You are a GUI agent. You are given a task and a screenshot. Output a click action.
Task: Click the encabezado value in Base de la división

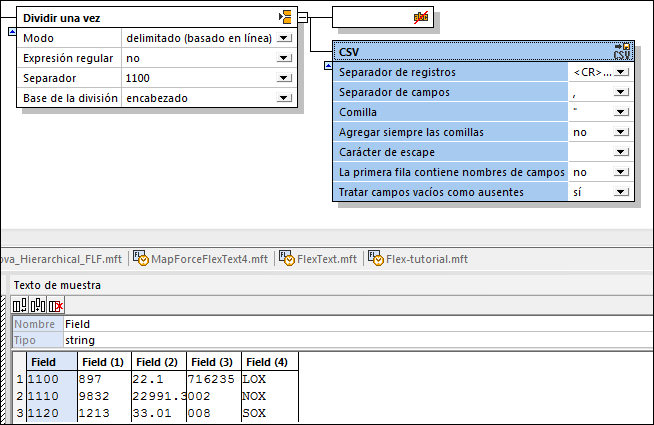(x=157, y=98)
